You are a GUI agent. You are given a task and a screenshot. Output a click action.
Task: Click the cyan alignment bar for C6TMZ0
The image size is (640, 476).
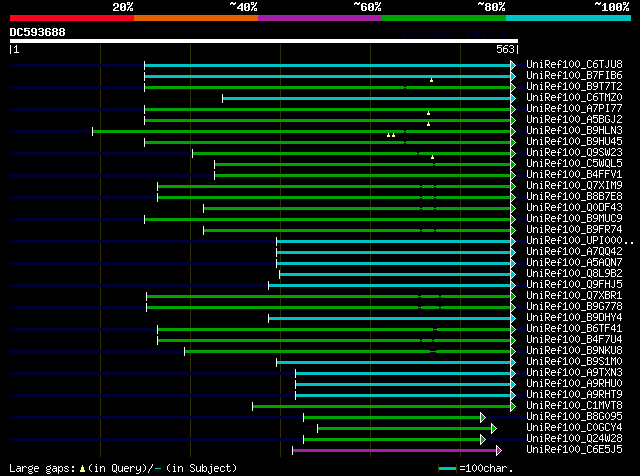click(x=367, y=98)
